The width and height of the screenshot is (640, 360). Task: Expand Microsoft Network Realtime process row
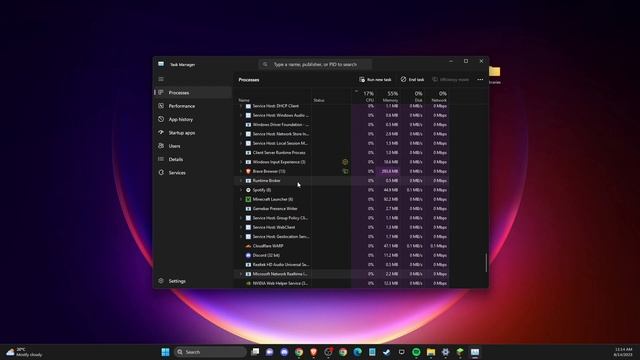tap(241, 274)
